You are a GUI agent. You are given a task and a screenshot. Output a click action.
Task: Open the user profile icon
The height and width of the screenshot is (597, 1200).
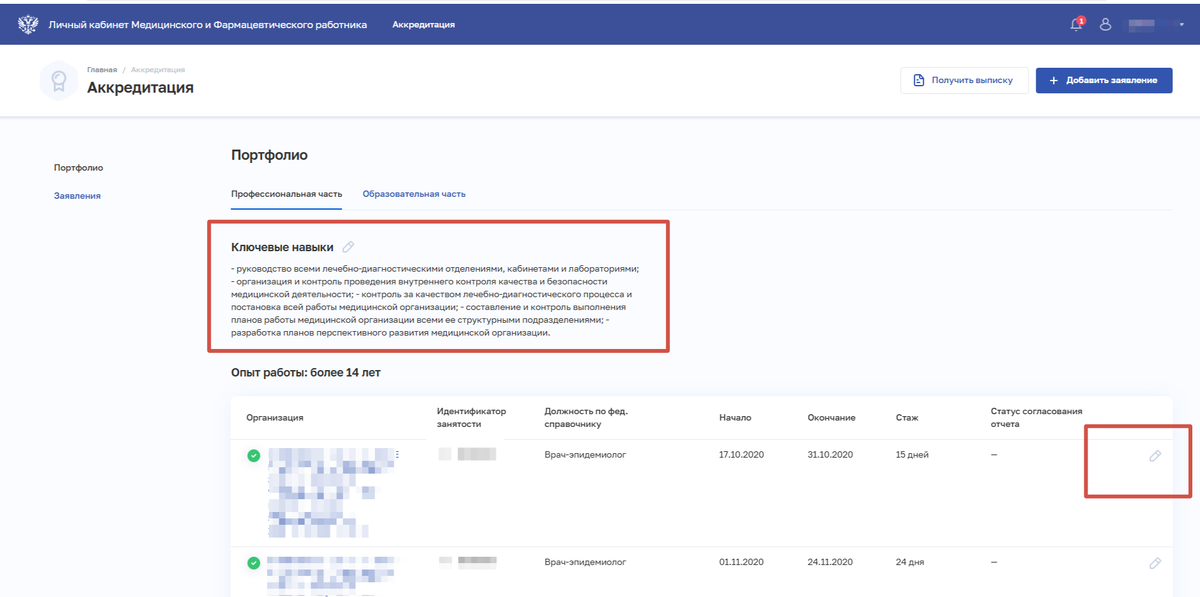tap(1106, 24)
